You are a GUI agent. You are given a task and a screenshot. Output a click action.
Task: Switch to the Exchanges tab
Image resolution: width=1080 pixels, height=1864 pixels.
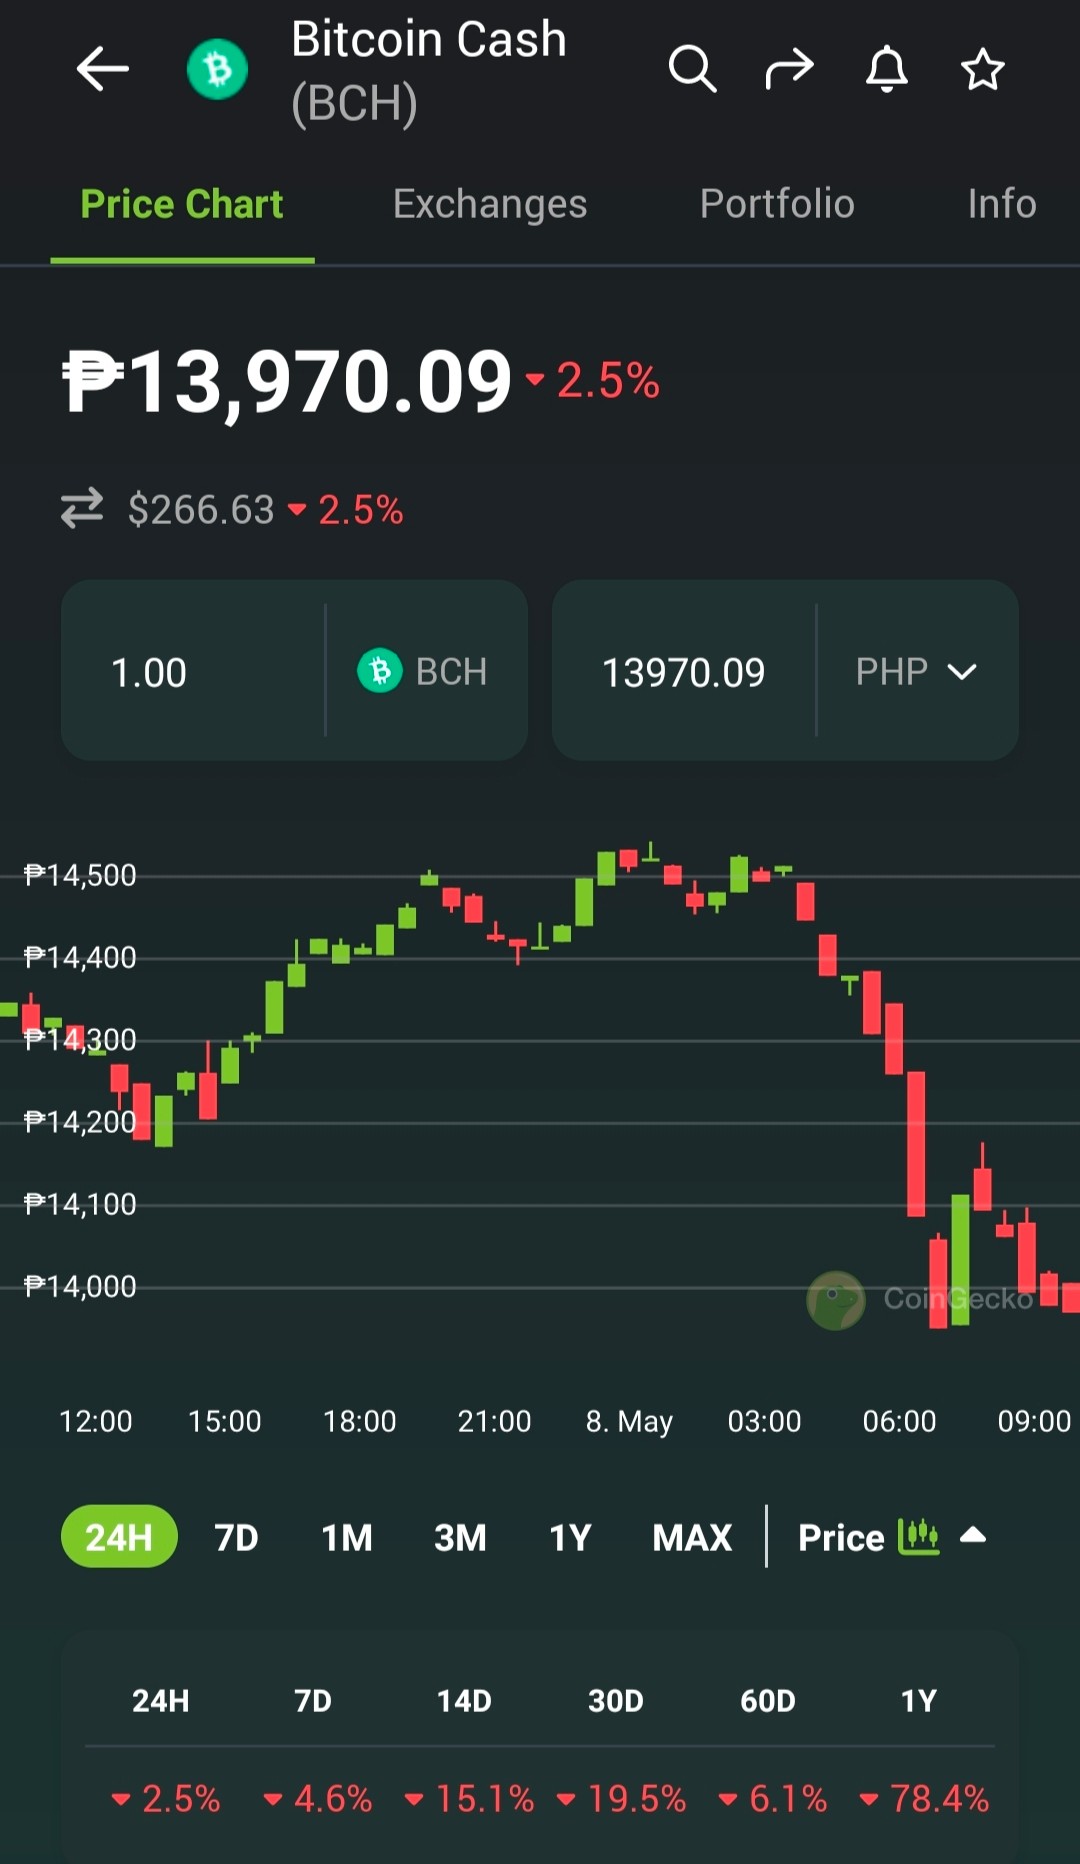490,204
